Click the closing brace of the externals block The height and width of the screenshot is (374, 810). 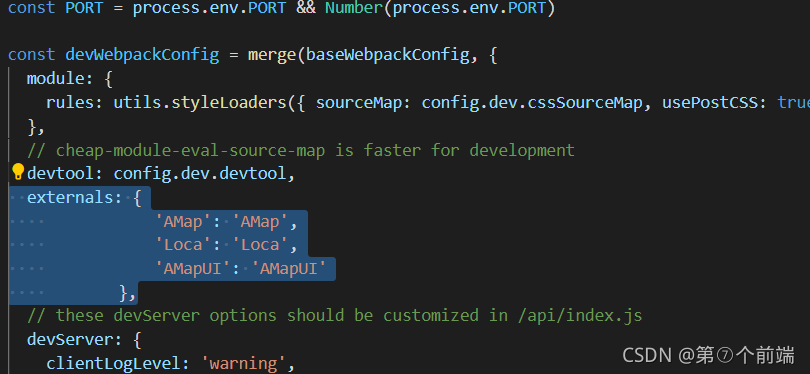tap(124, 292)
